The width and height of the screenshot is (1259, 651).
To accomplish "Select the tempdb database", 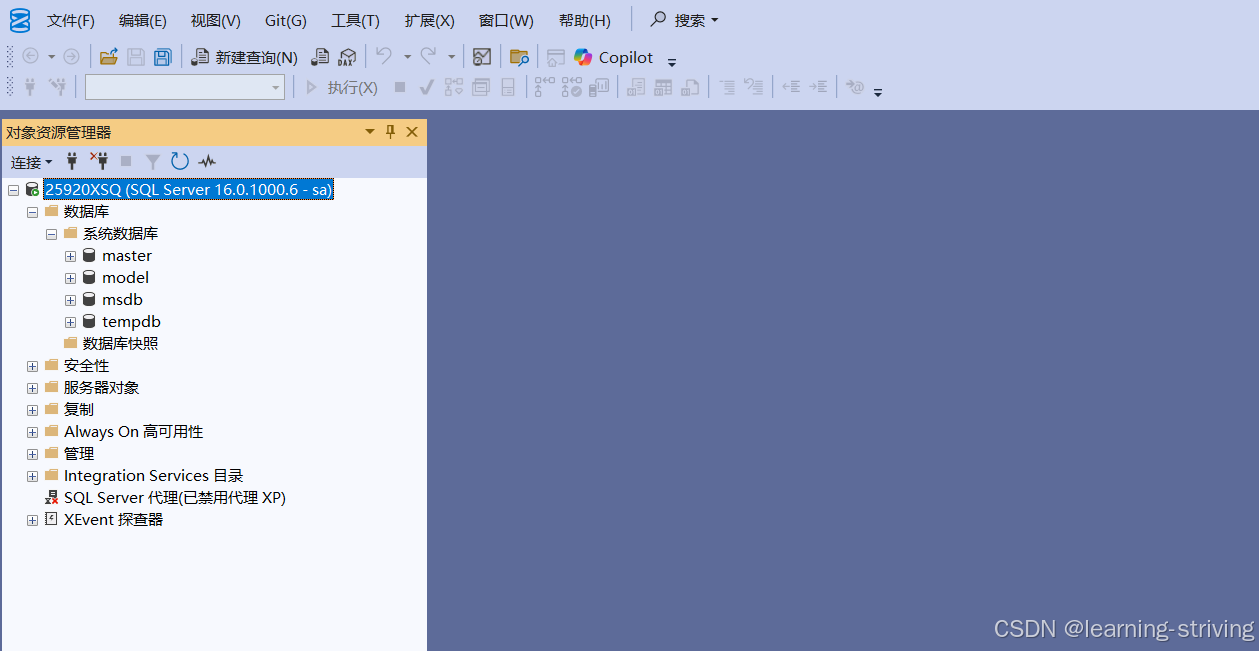I will click(131, 322).
